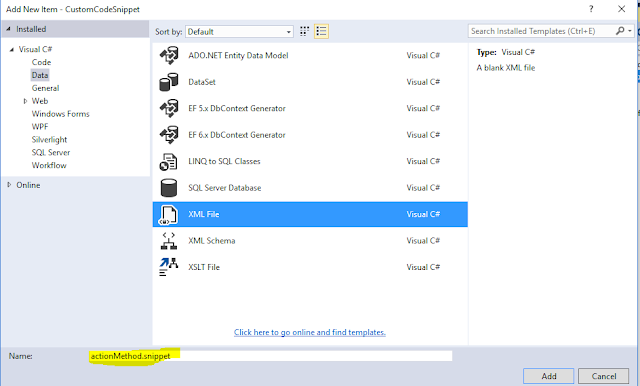This screenshot has height=386, width=640.
Task: Select ADO.NET Entity Data Model template name
Action: pos(238,55)
